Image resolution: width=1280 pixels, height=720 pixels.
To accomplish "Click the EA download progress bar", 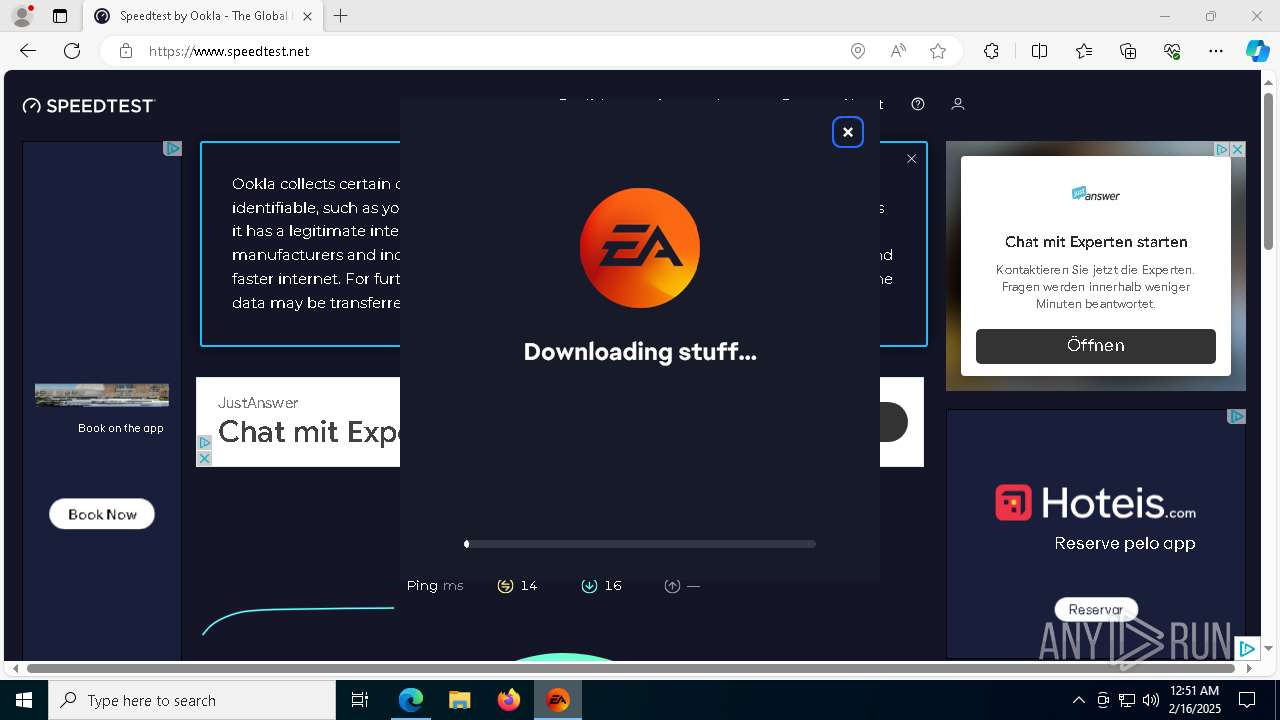I will point(640,544).
